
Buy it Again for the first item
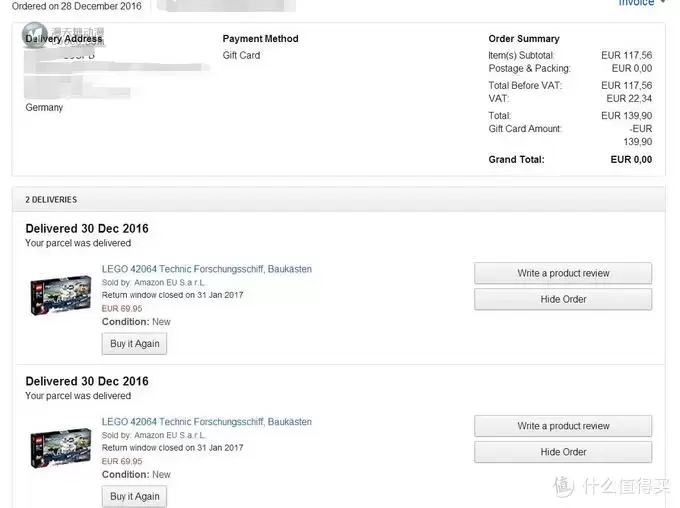[134, 344]
